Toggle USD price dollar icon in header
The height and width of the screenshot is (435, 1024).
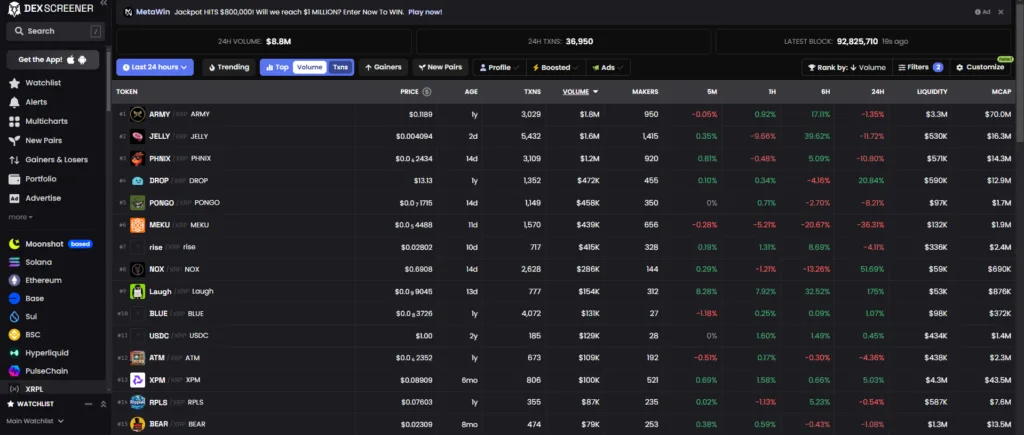point(426,92)
